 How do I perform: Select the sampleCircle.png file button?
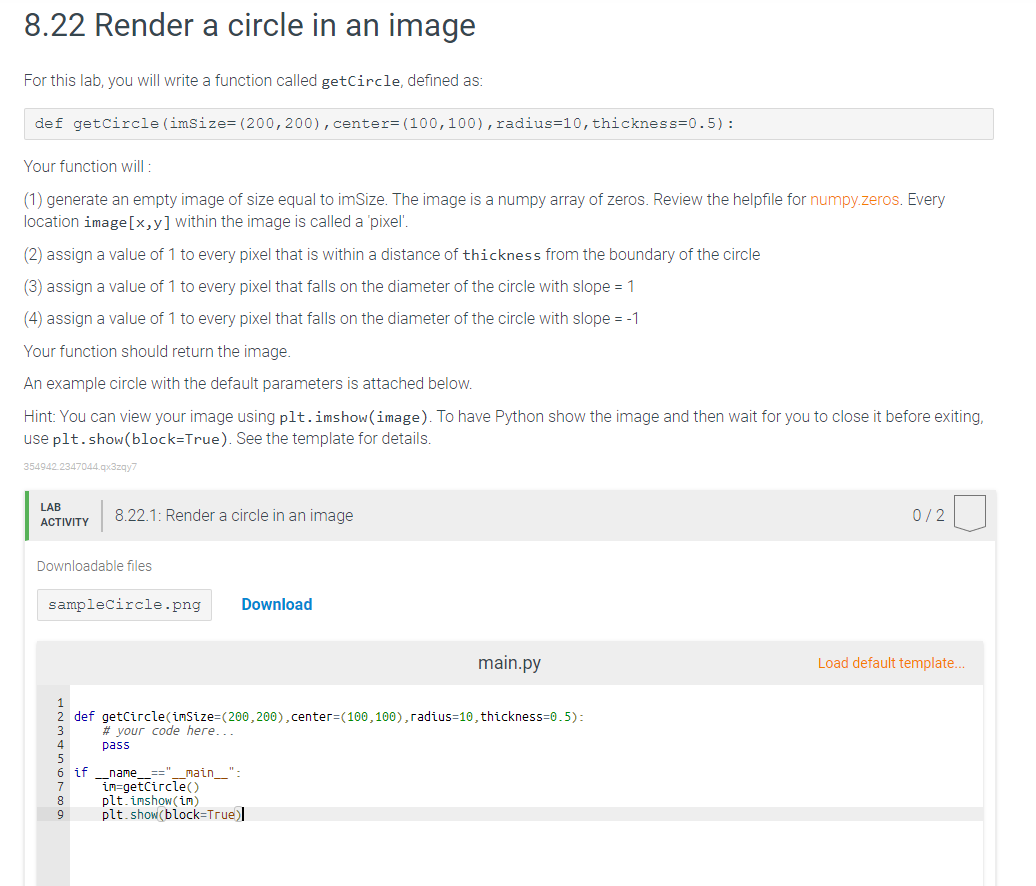pos(123,604)
